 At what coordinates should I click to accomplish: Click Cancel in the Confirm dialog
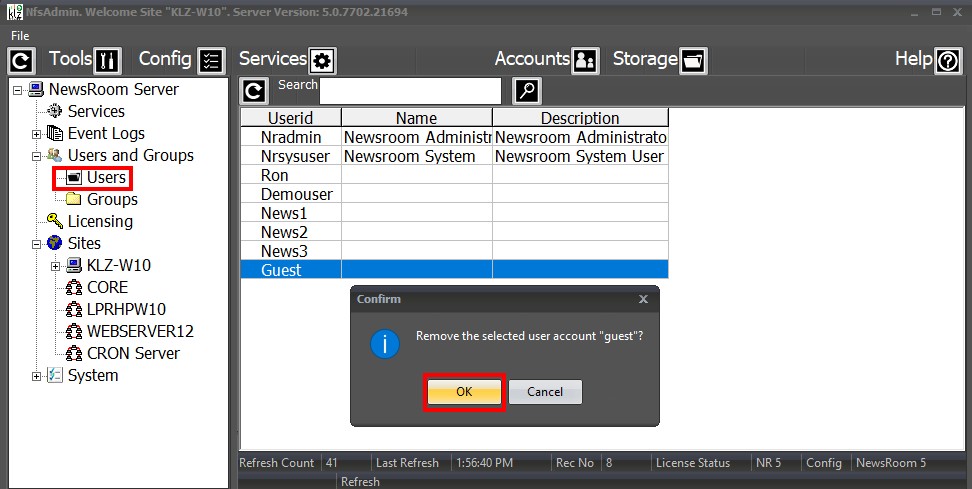point(545,392)
